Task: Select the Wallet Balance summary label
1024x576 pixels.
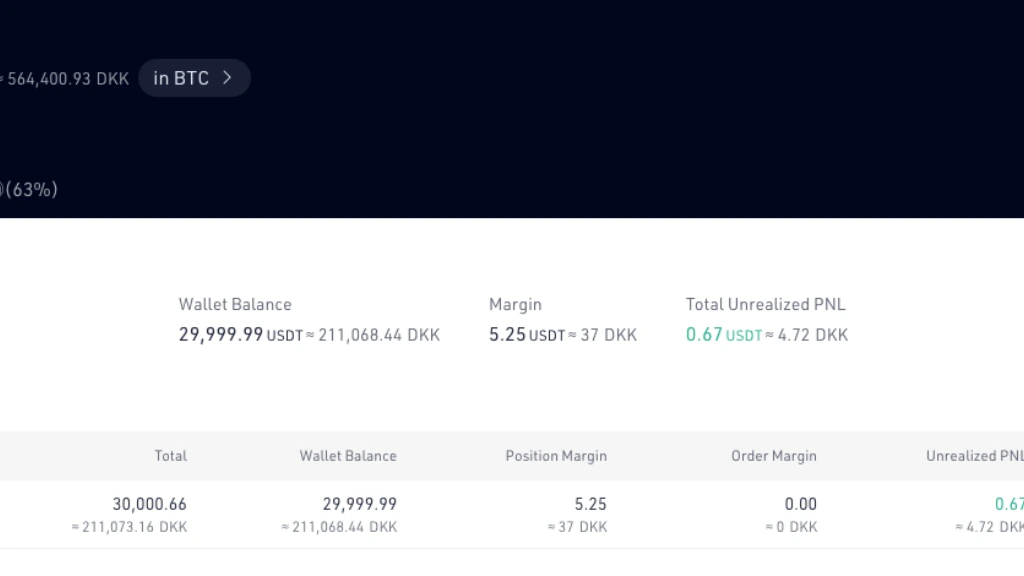Action: tap(235, 304)
